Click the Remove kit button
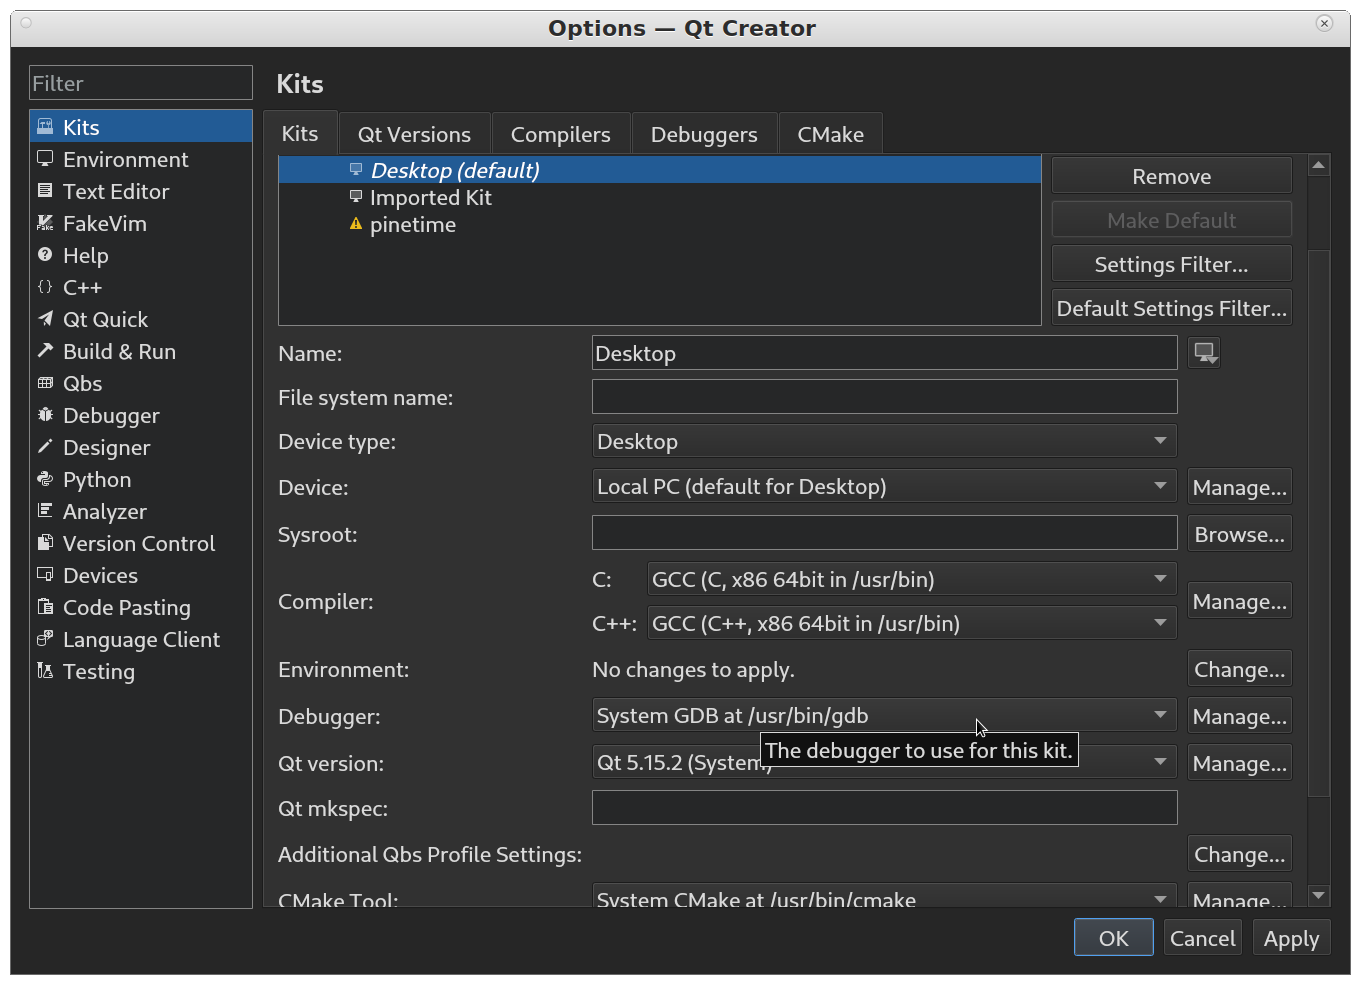Viewport: 1361px width, 985px height. tap(1172, 176)
